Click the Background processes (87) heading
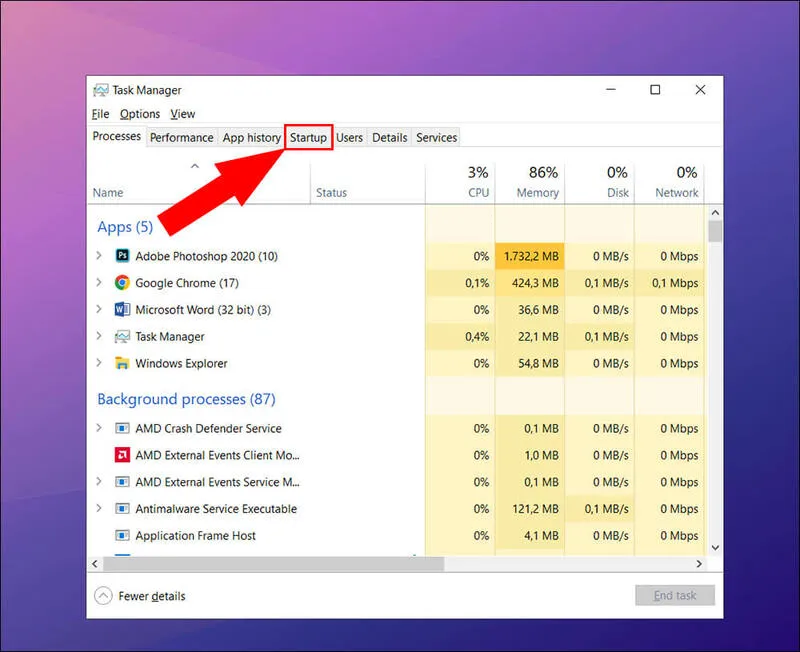This screenshot has height=652, width=800. [x=186, y=399]
